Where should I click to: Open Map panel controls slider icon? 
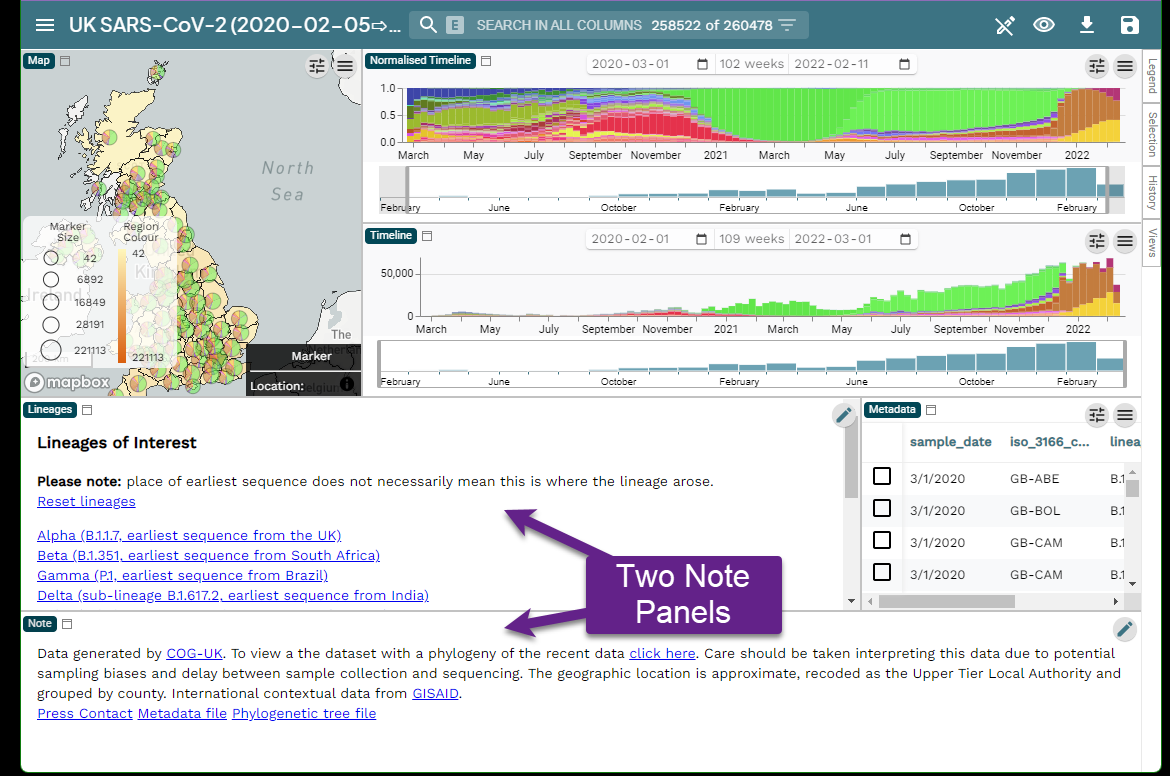[317, 66]
